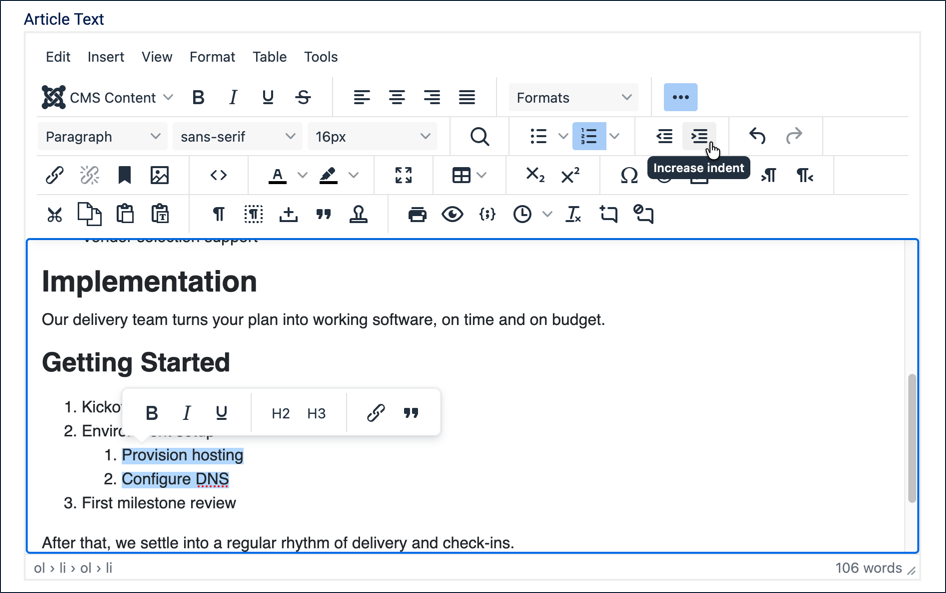Align text right
946x593 pixels.
(431, 97)
